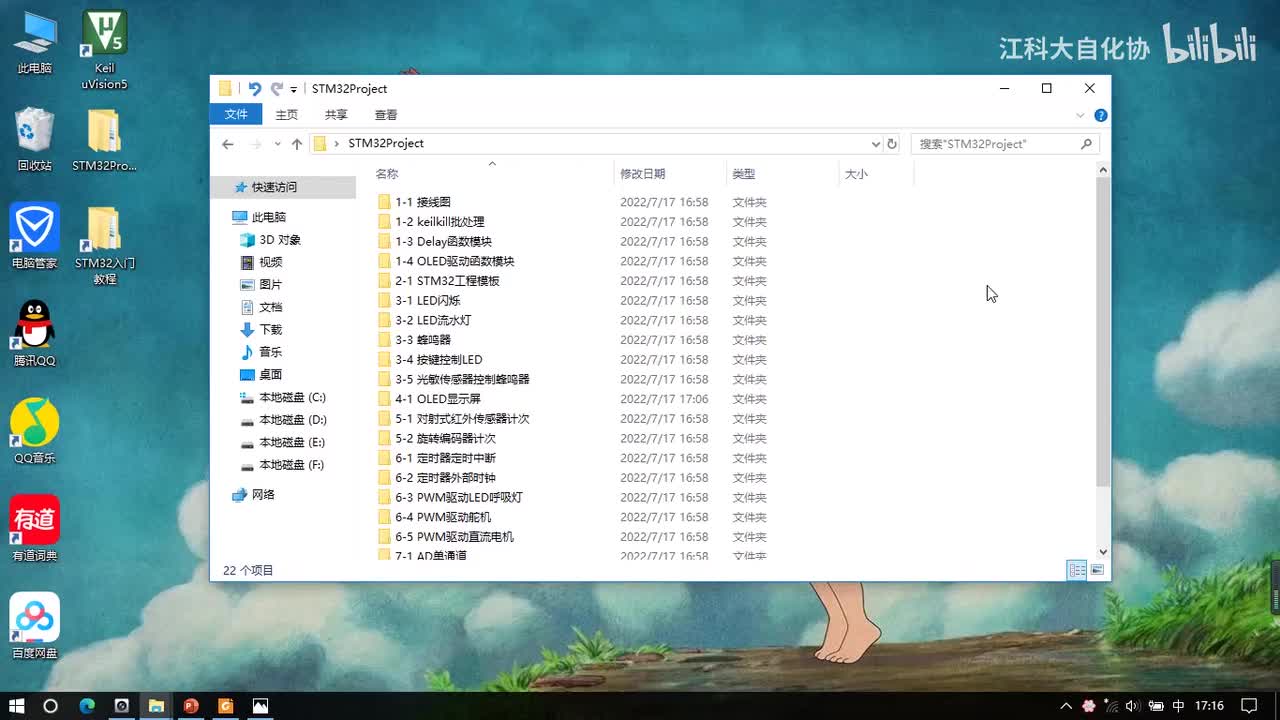Select folder 6-5 PWM驱动直流电机
This screenshot has height=720, width=1280.
pos(445,537)
